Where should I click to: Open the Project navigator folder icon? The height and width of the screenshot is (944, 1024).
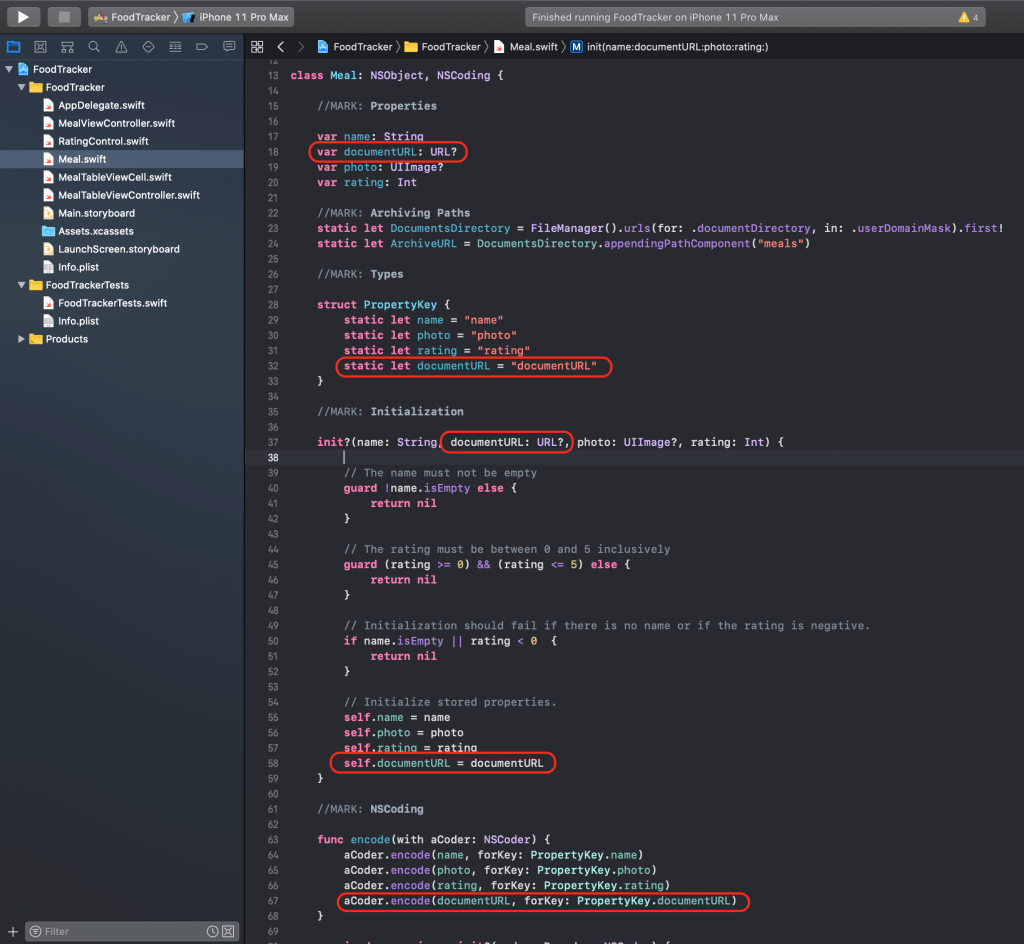click(13, 46)
